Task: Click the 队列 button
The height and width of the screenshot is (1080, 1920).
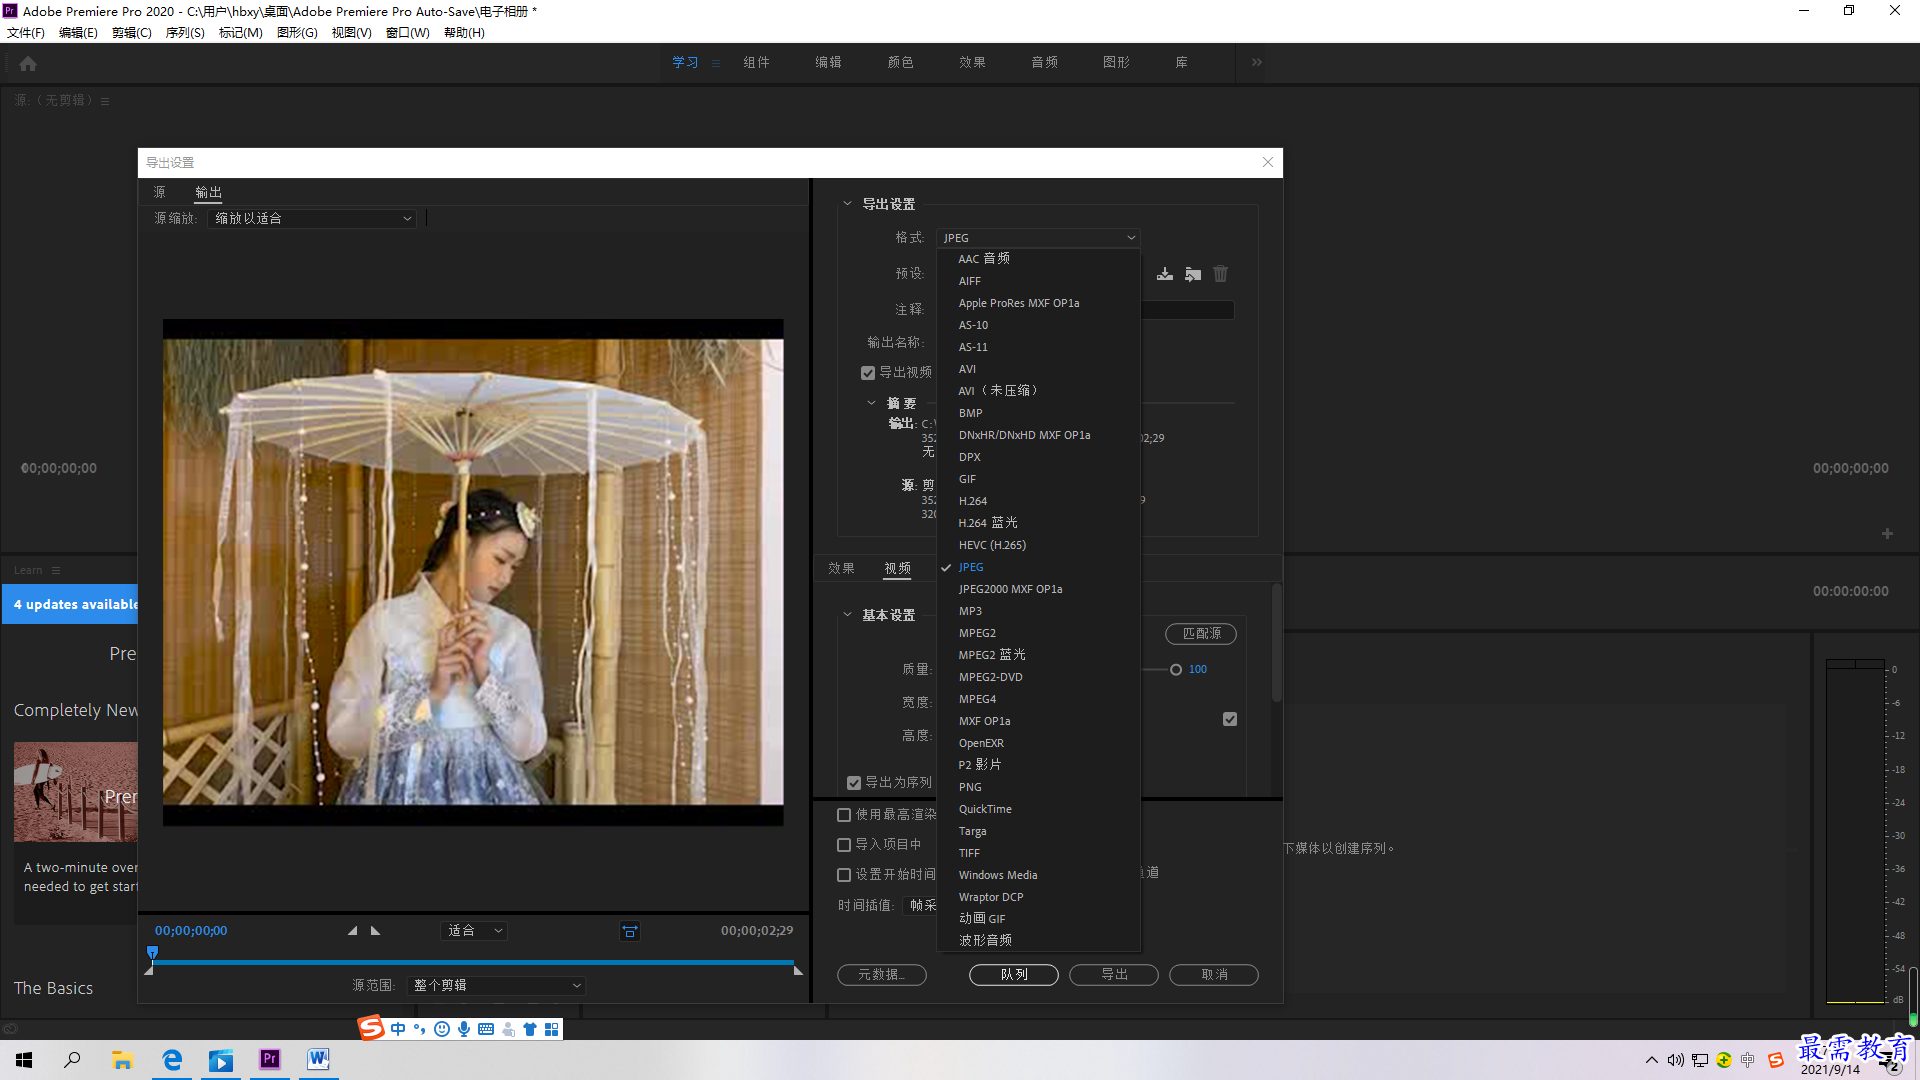Action: [1014, 974]
